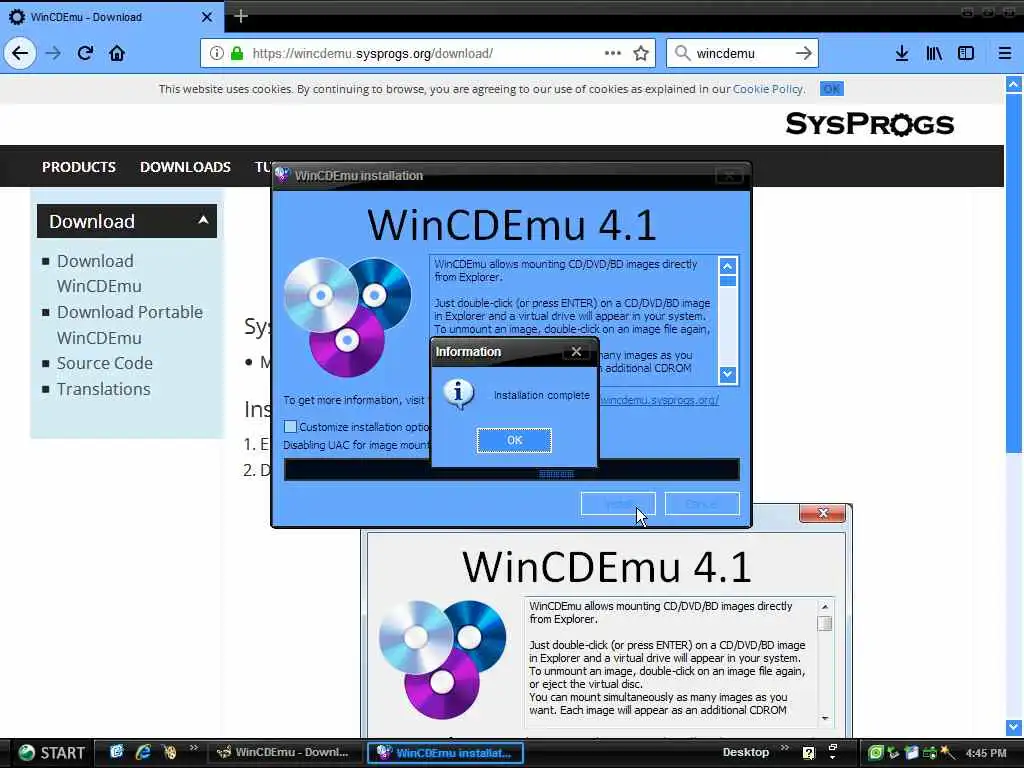1024x768 pixels.
Task: Click the disabled Cancel button in installer
Action: pyautogui.click(x=702, y=504)
